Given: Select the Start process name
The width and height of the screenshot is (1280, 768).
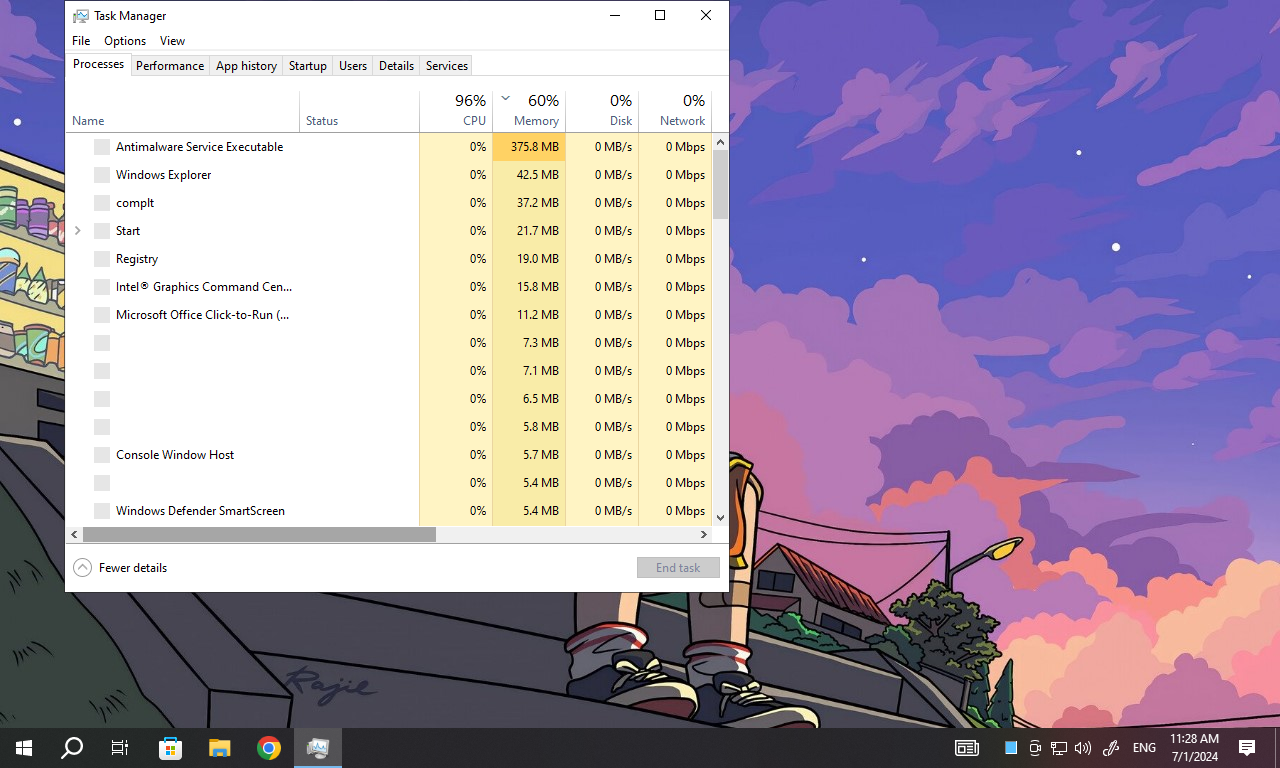Looking at the screenshot, I should 128,231.
